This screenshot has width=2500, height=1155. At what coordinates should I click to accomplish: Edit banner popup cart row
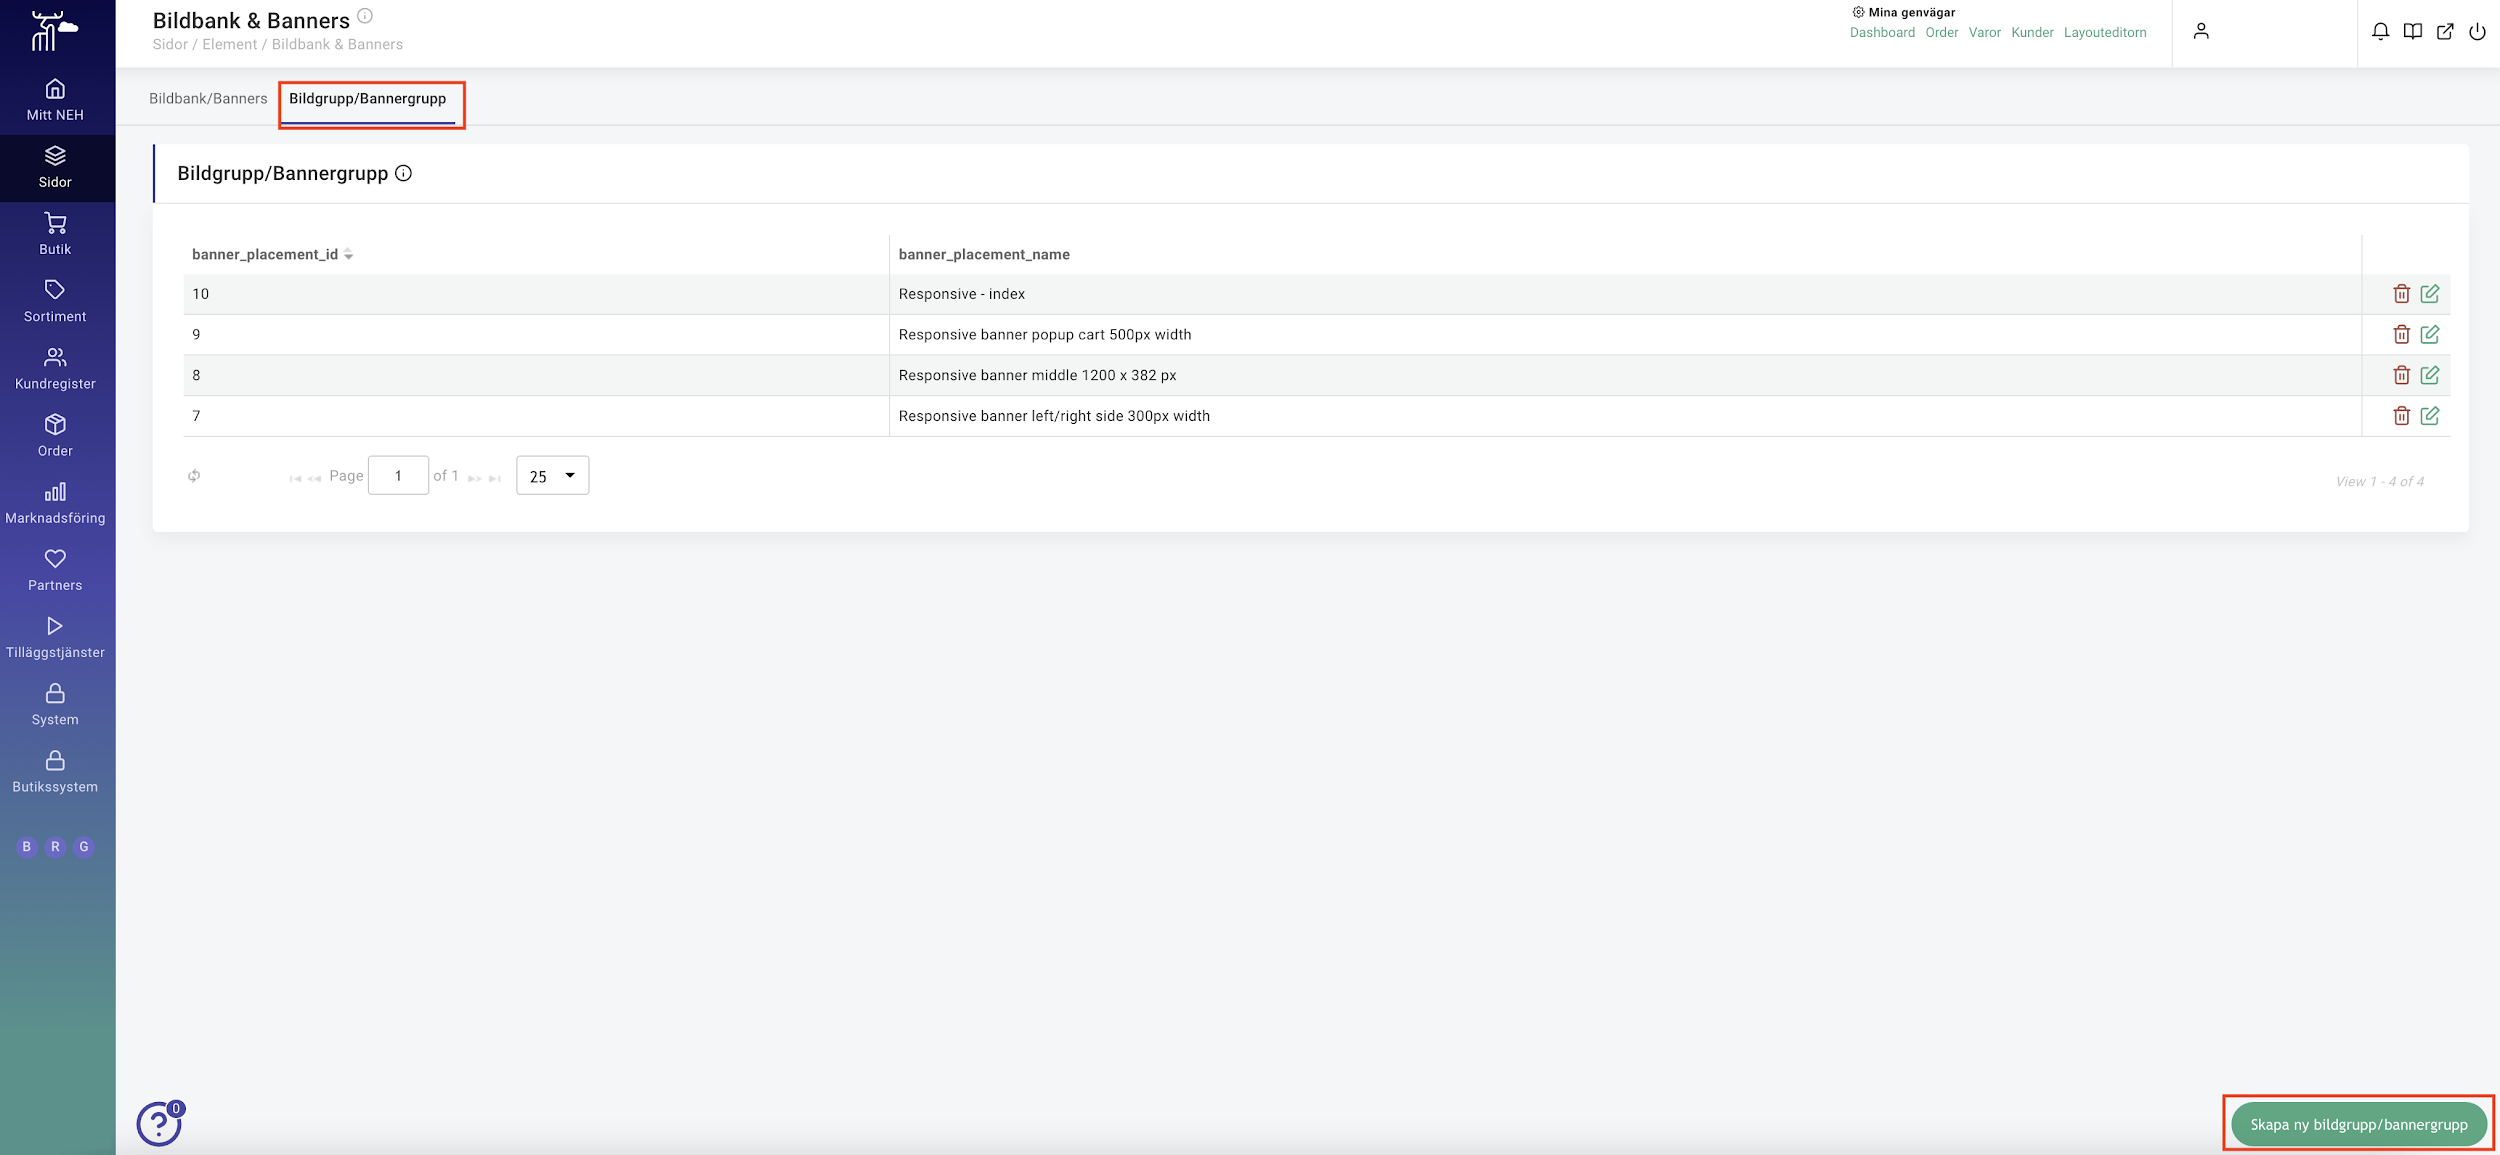tap(2430, 335)
